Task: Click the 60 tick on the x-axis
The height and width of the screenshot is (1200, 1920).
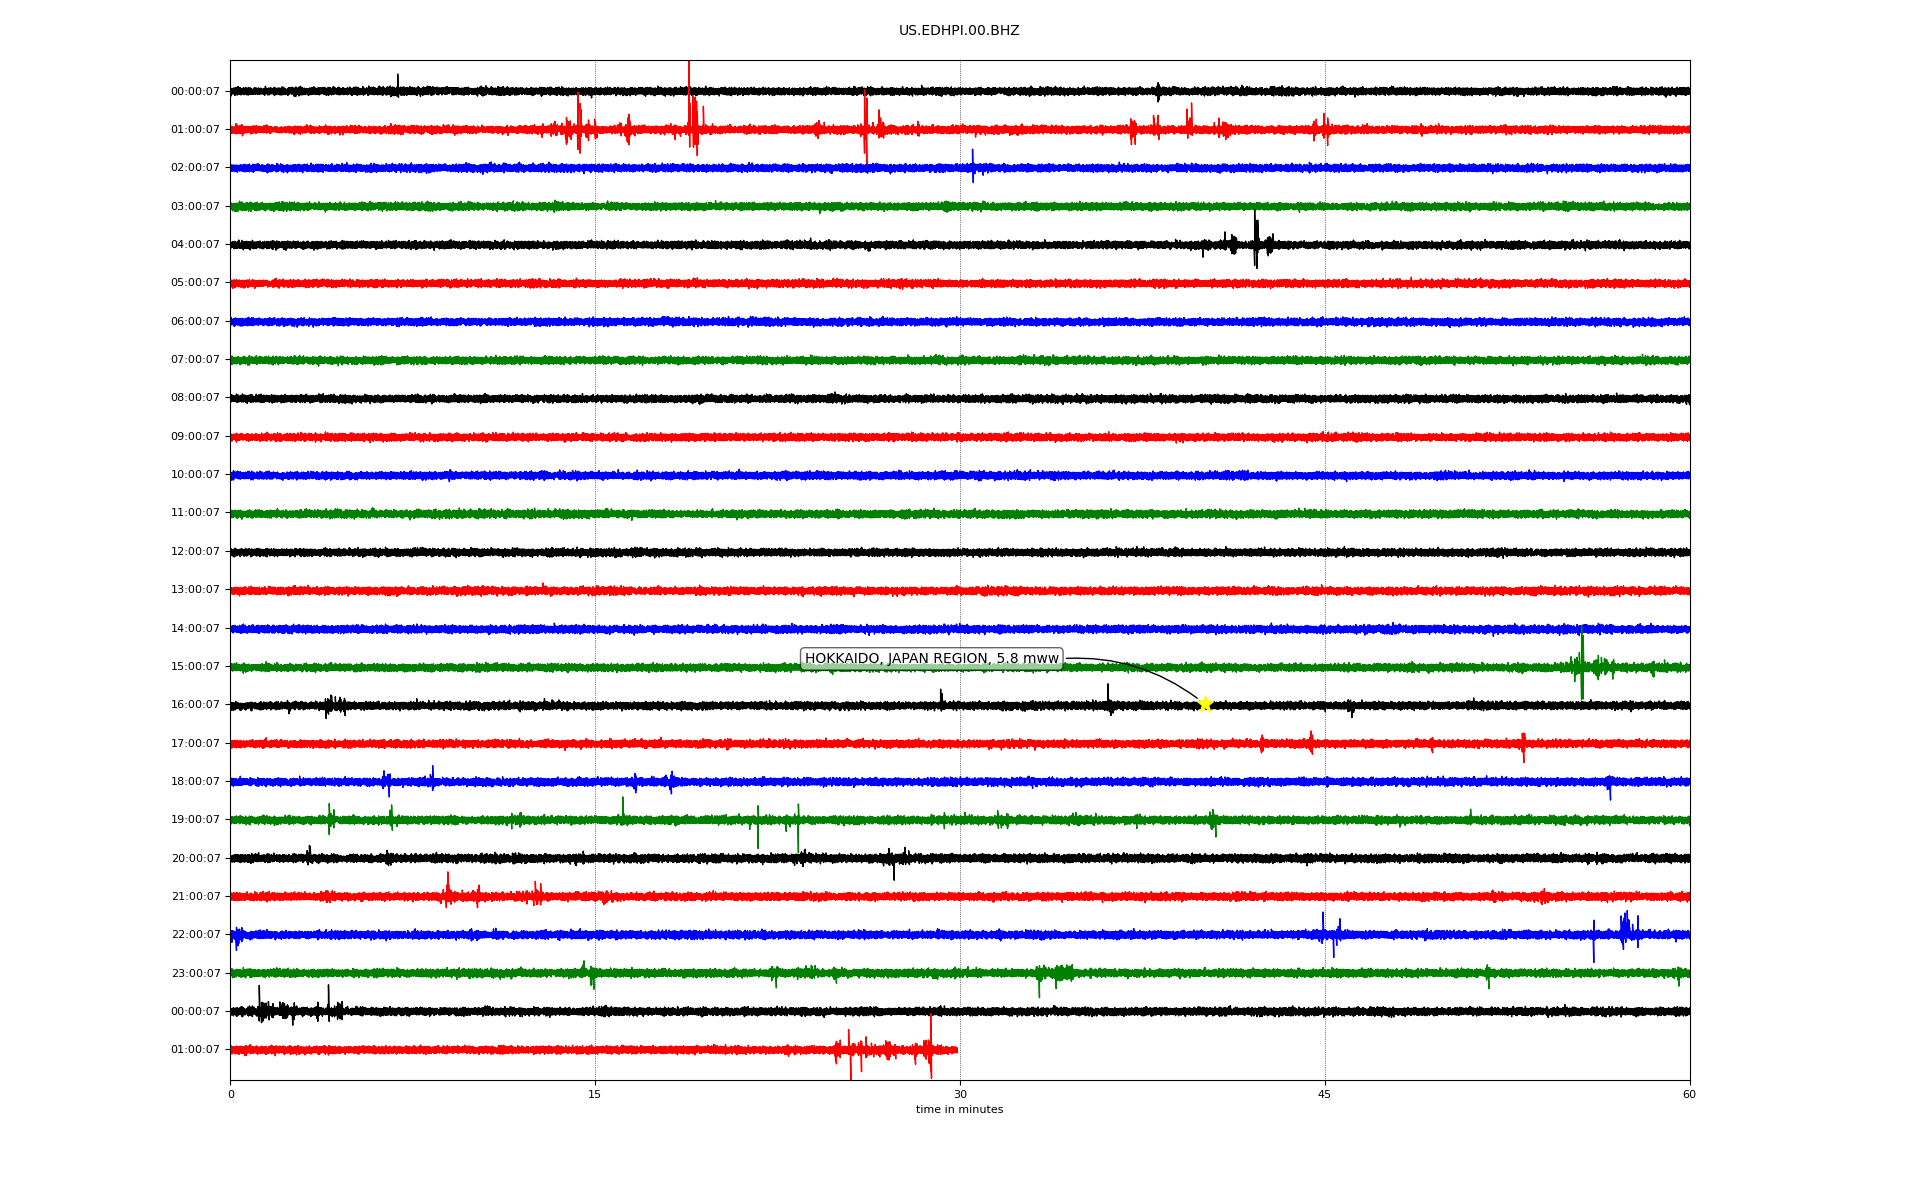Action: [1689, 1094]
